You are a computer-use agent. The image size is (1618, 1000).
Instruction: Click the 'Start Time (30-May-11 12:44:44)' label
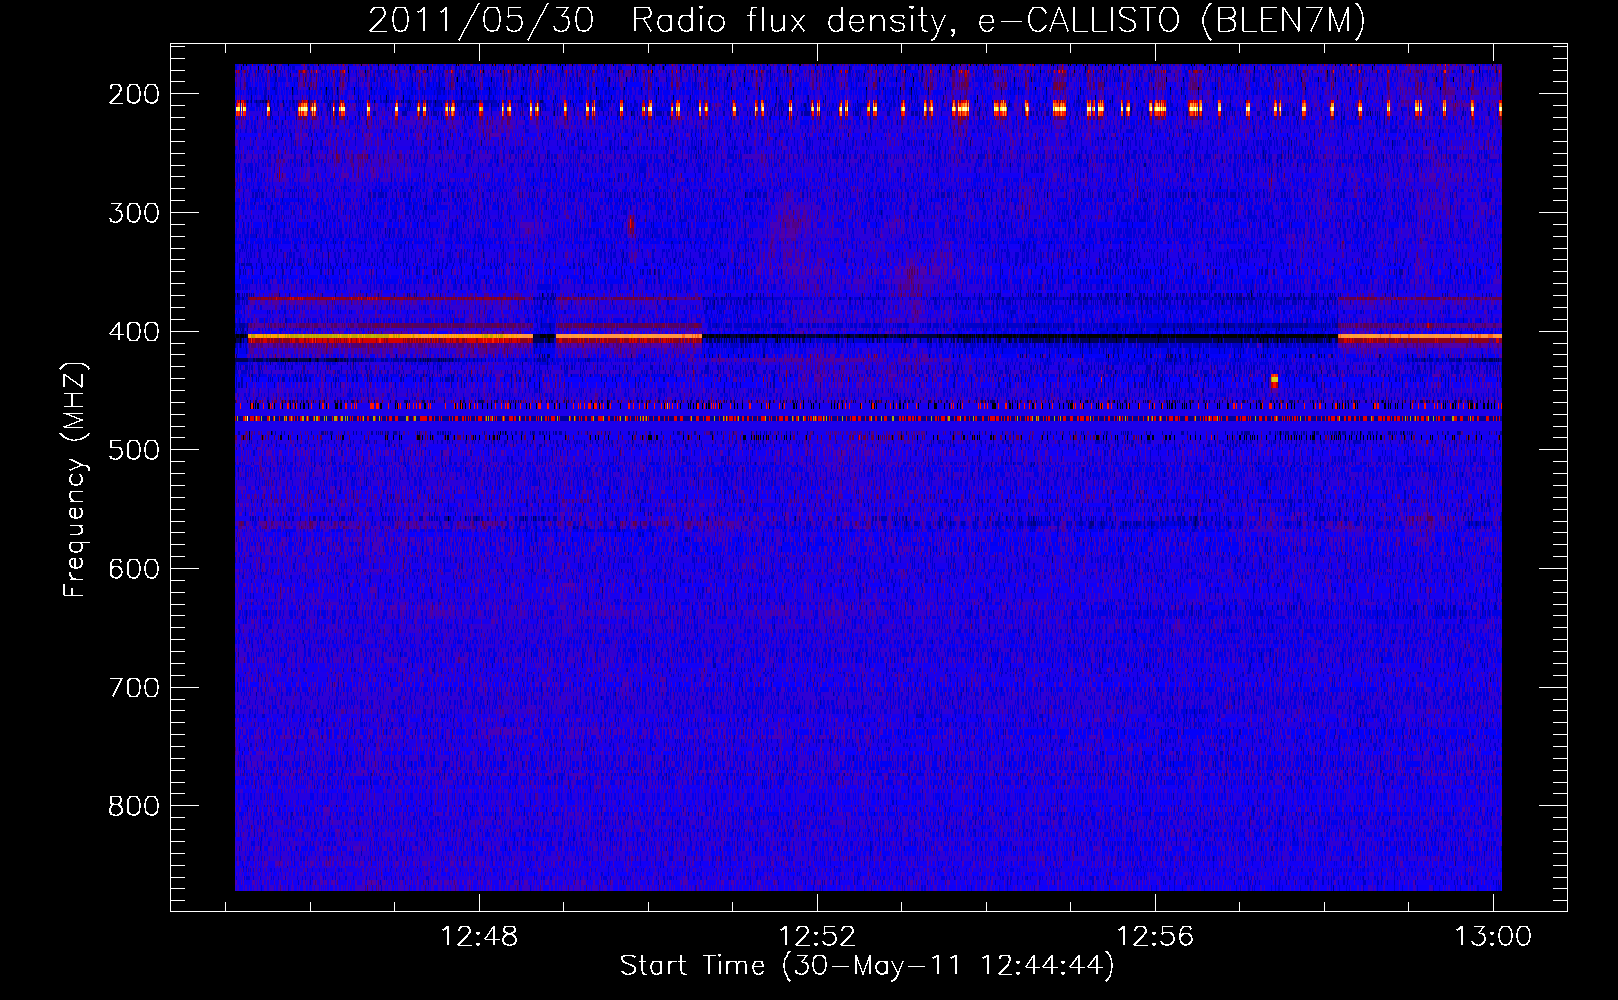[x=867, y=966]
